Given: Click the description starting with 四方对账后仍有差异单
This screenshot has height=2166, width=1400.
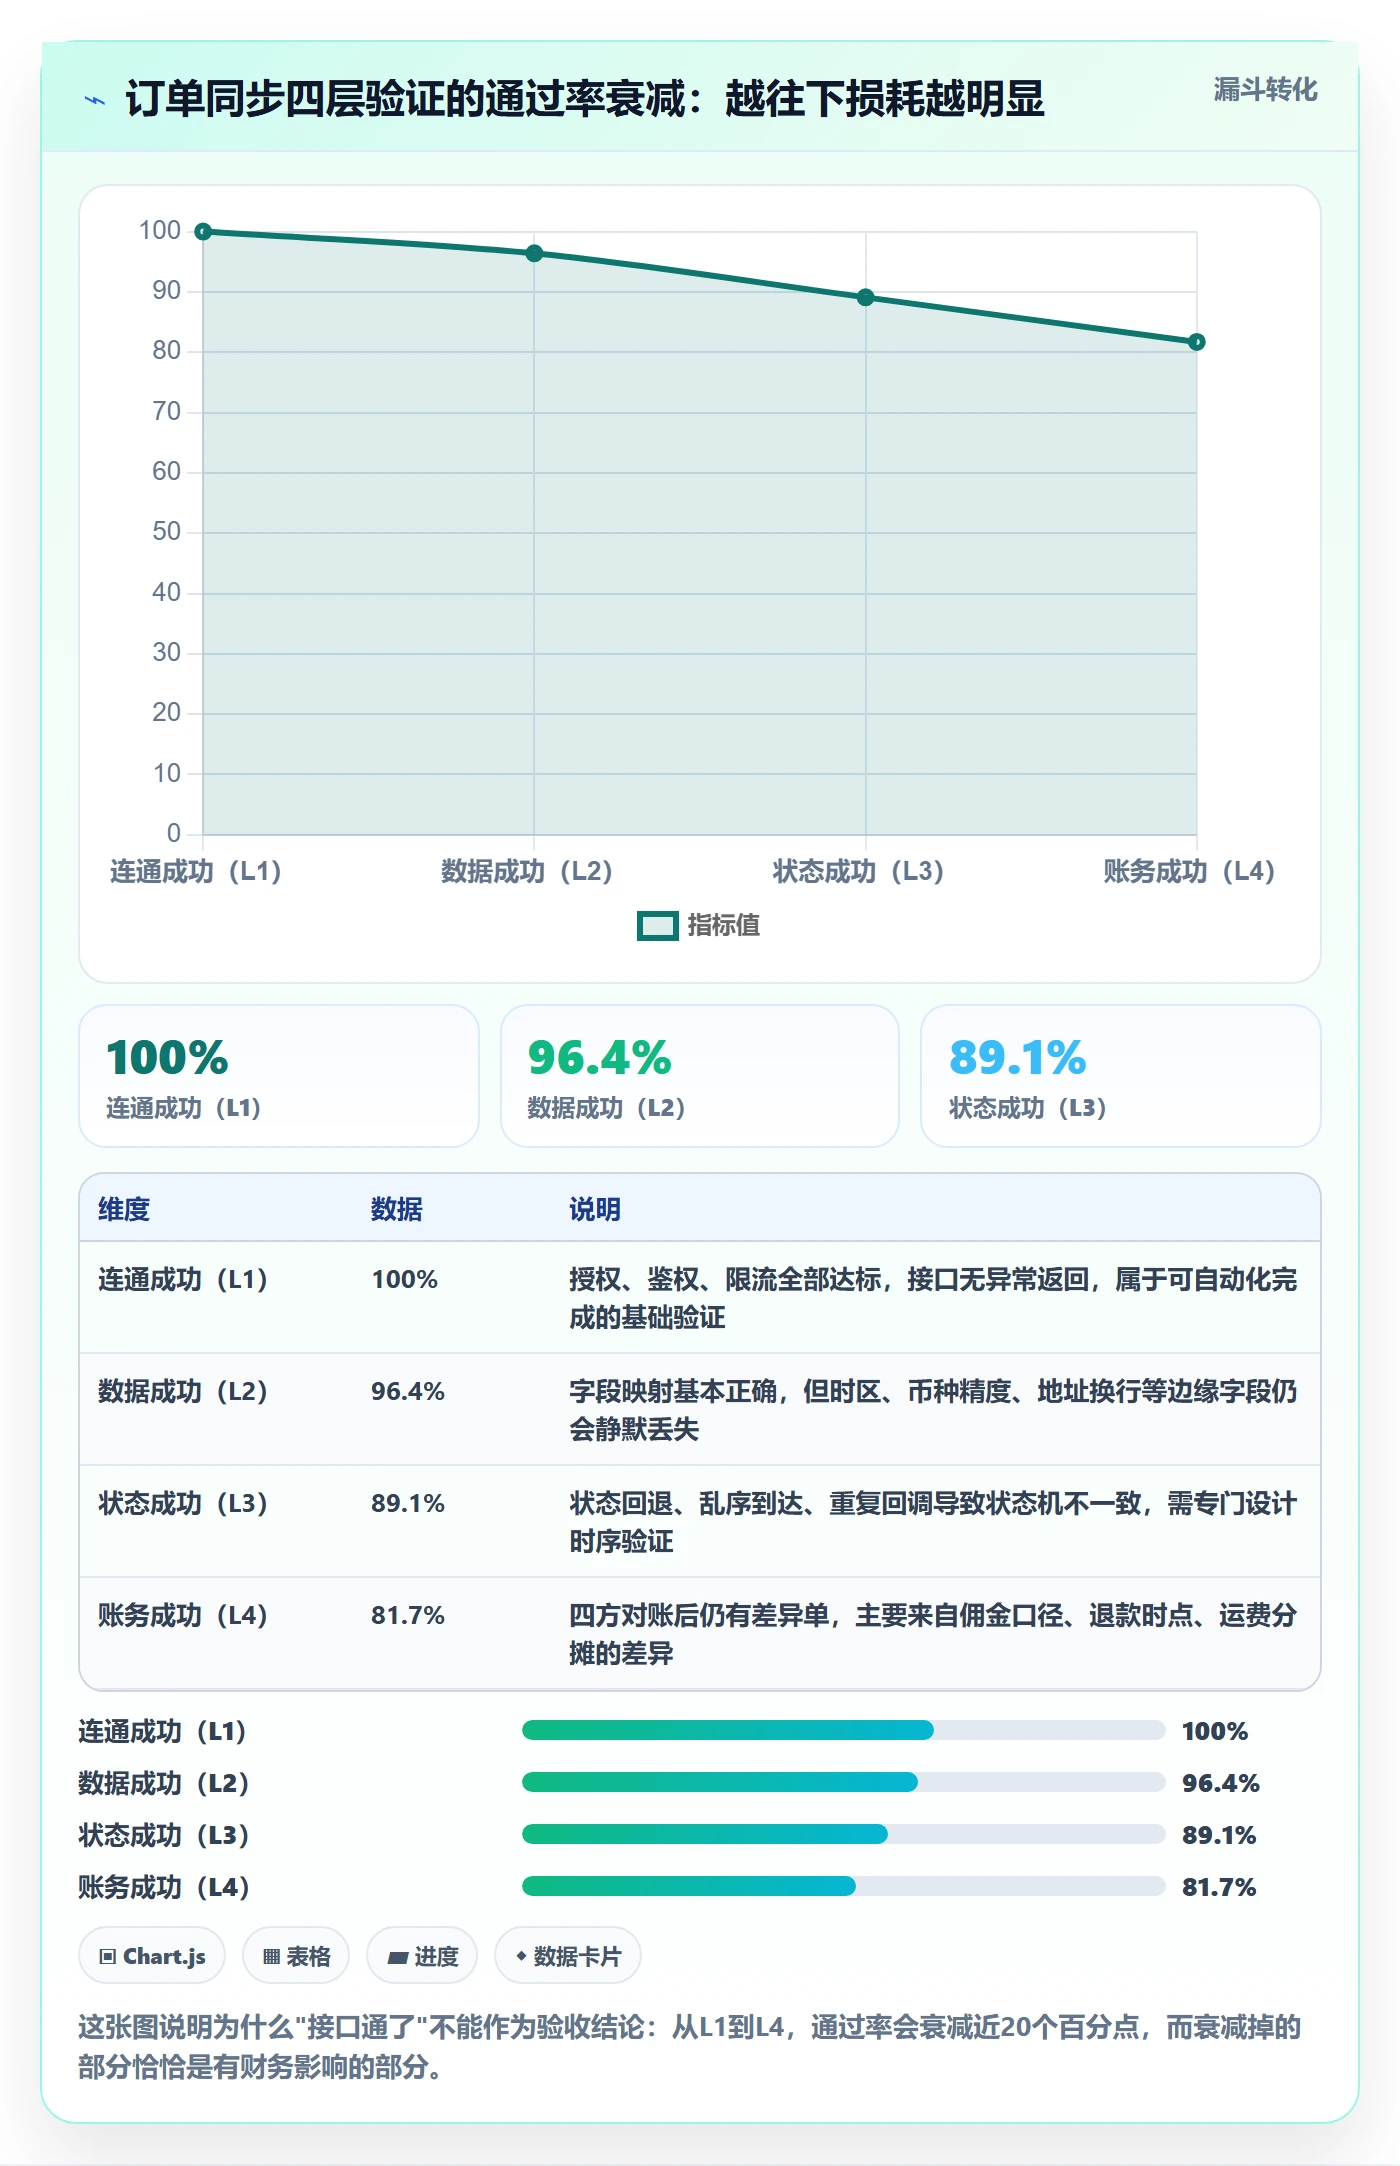Looking at the screenshot, I should 933,1634.
